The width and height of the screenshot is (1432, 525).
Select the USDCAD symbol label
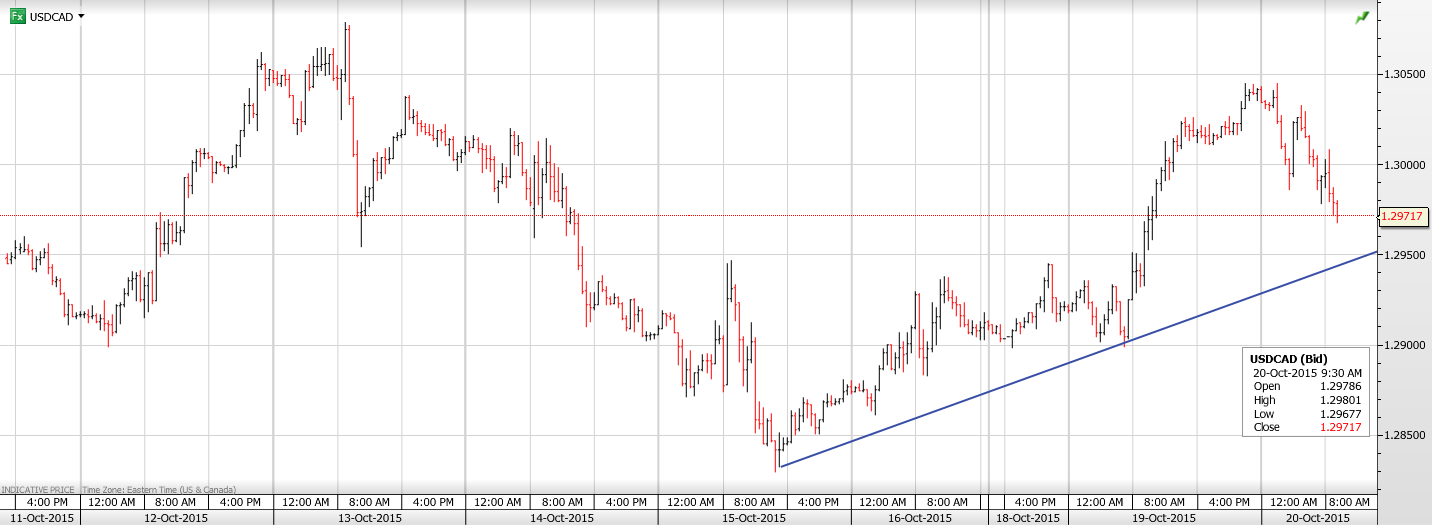point(51,17)
